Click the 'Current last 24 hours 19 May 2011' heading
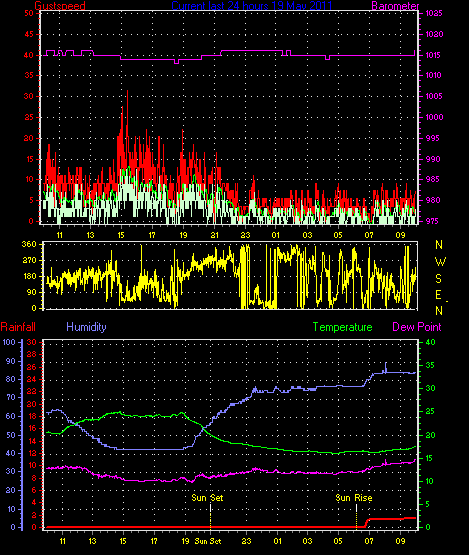The height and width of the screenshot is (555, 469). click(x=252, y=6)
